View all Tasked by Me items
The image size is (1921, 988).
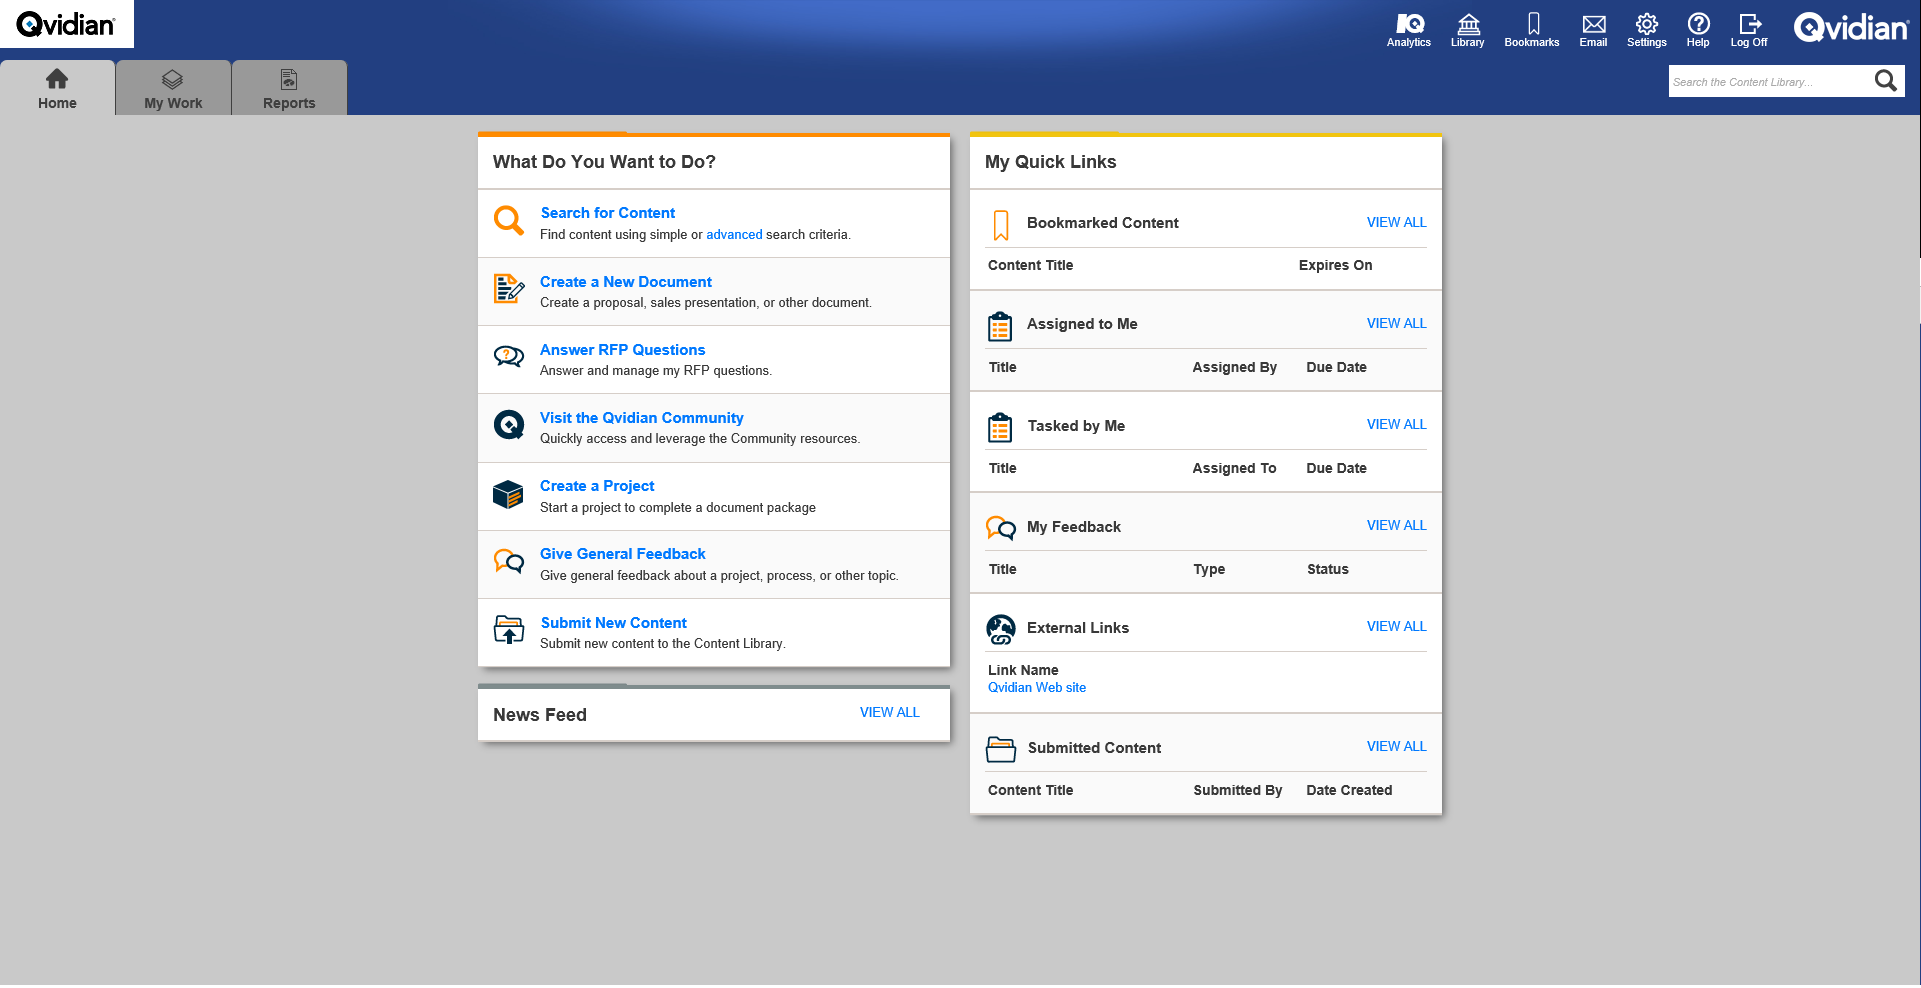pyautogui.click(x=1397, y=425)
